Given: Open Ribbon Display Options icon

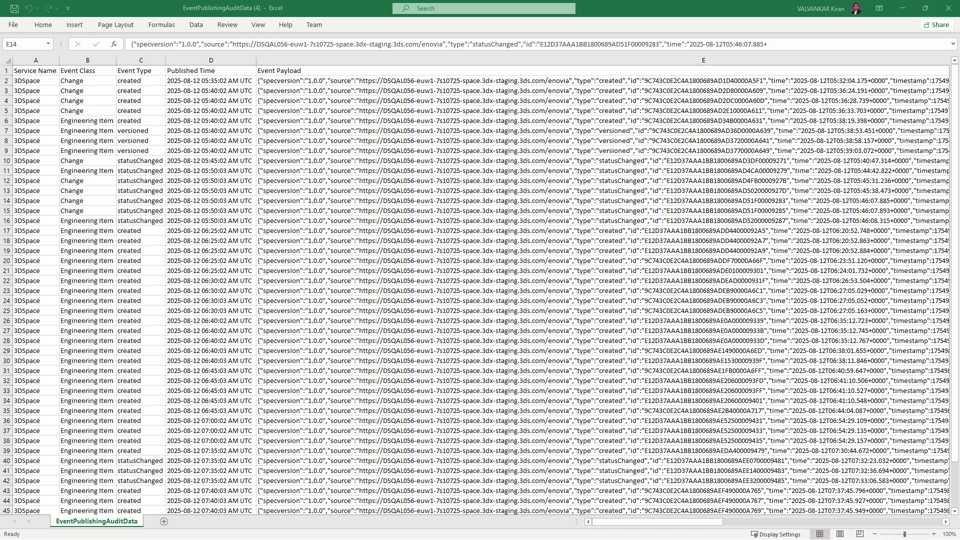Looking at the screenshot, I should click(879, 8).
